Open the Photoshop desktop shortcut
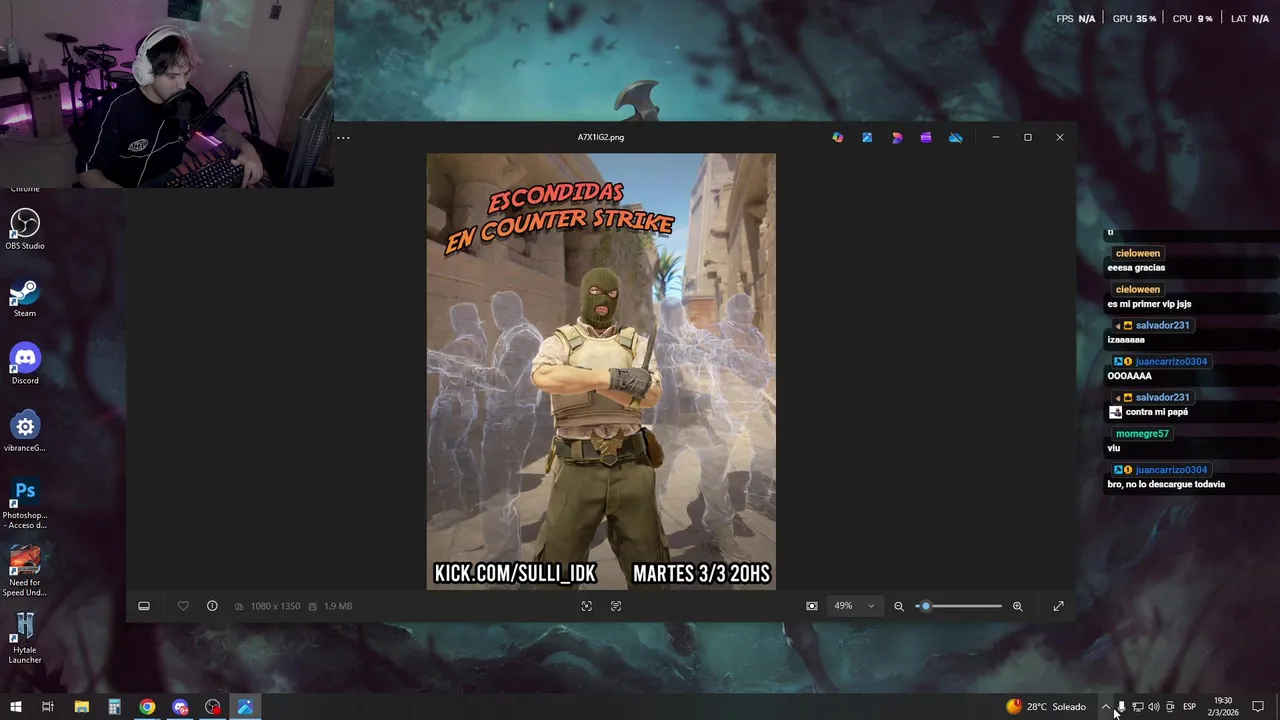Screen dimensions: 1280x720 point(25,505)
